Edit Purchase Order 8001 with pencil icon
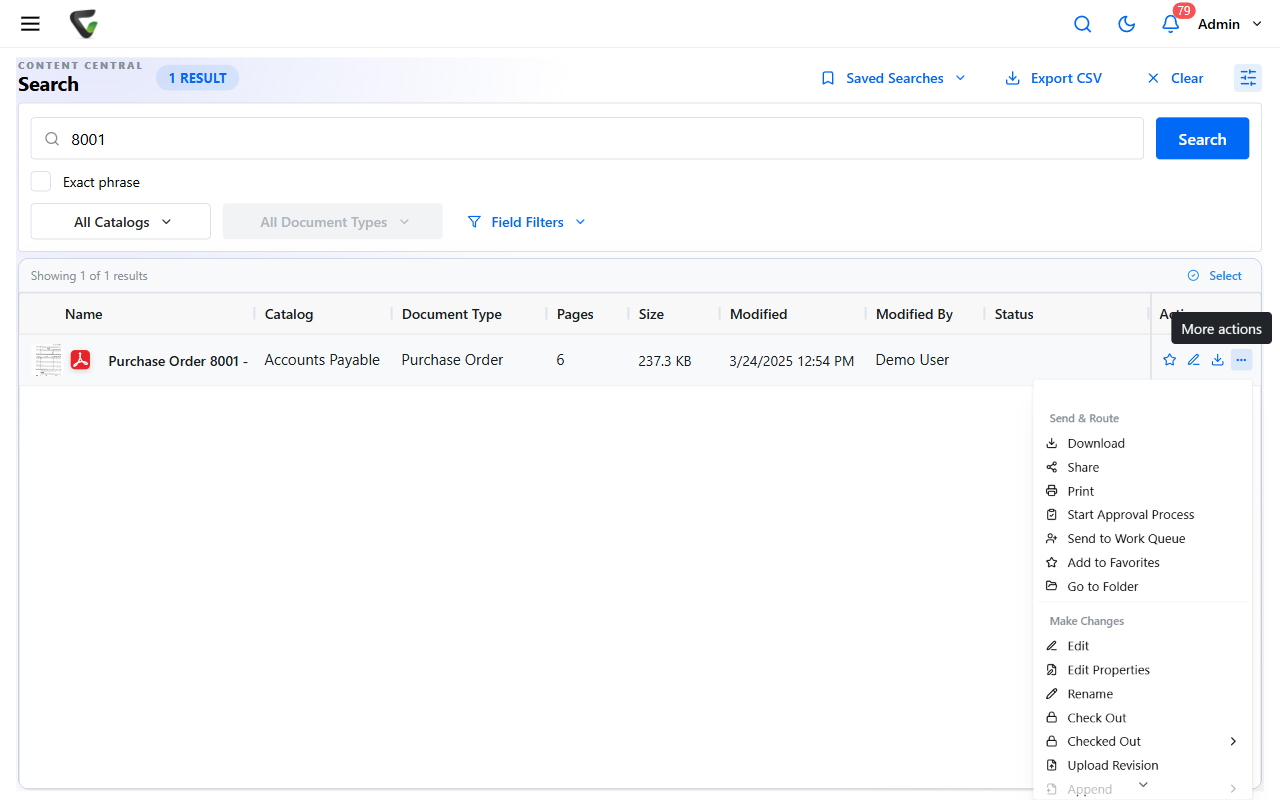This screenshot has width=1280, height=800. tap(1193, 360)
